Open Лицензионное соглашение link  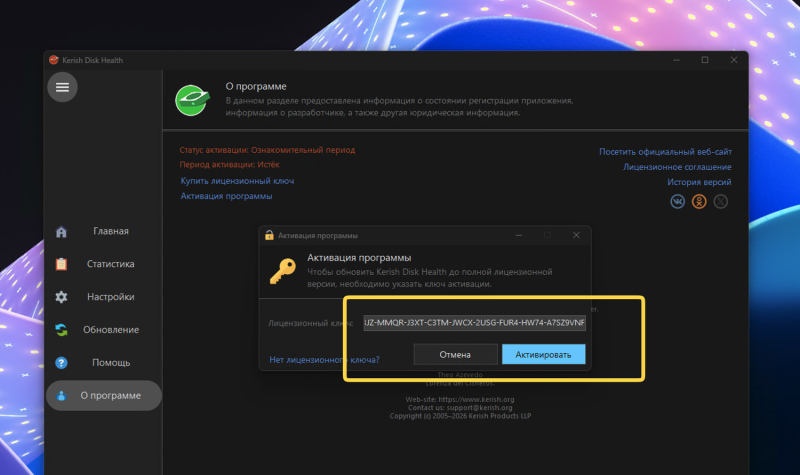677,167
